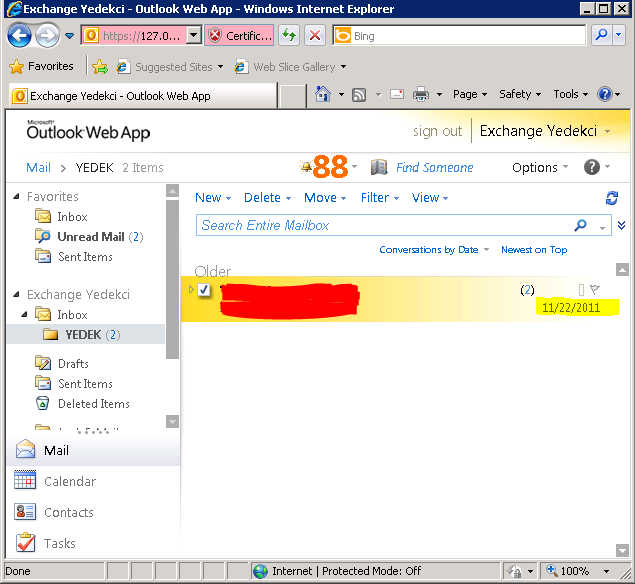Open the Delete menu in the mail toolbar

coord(267,198)
